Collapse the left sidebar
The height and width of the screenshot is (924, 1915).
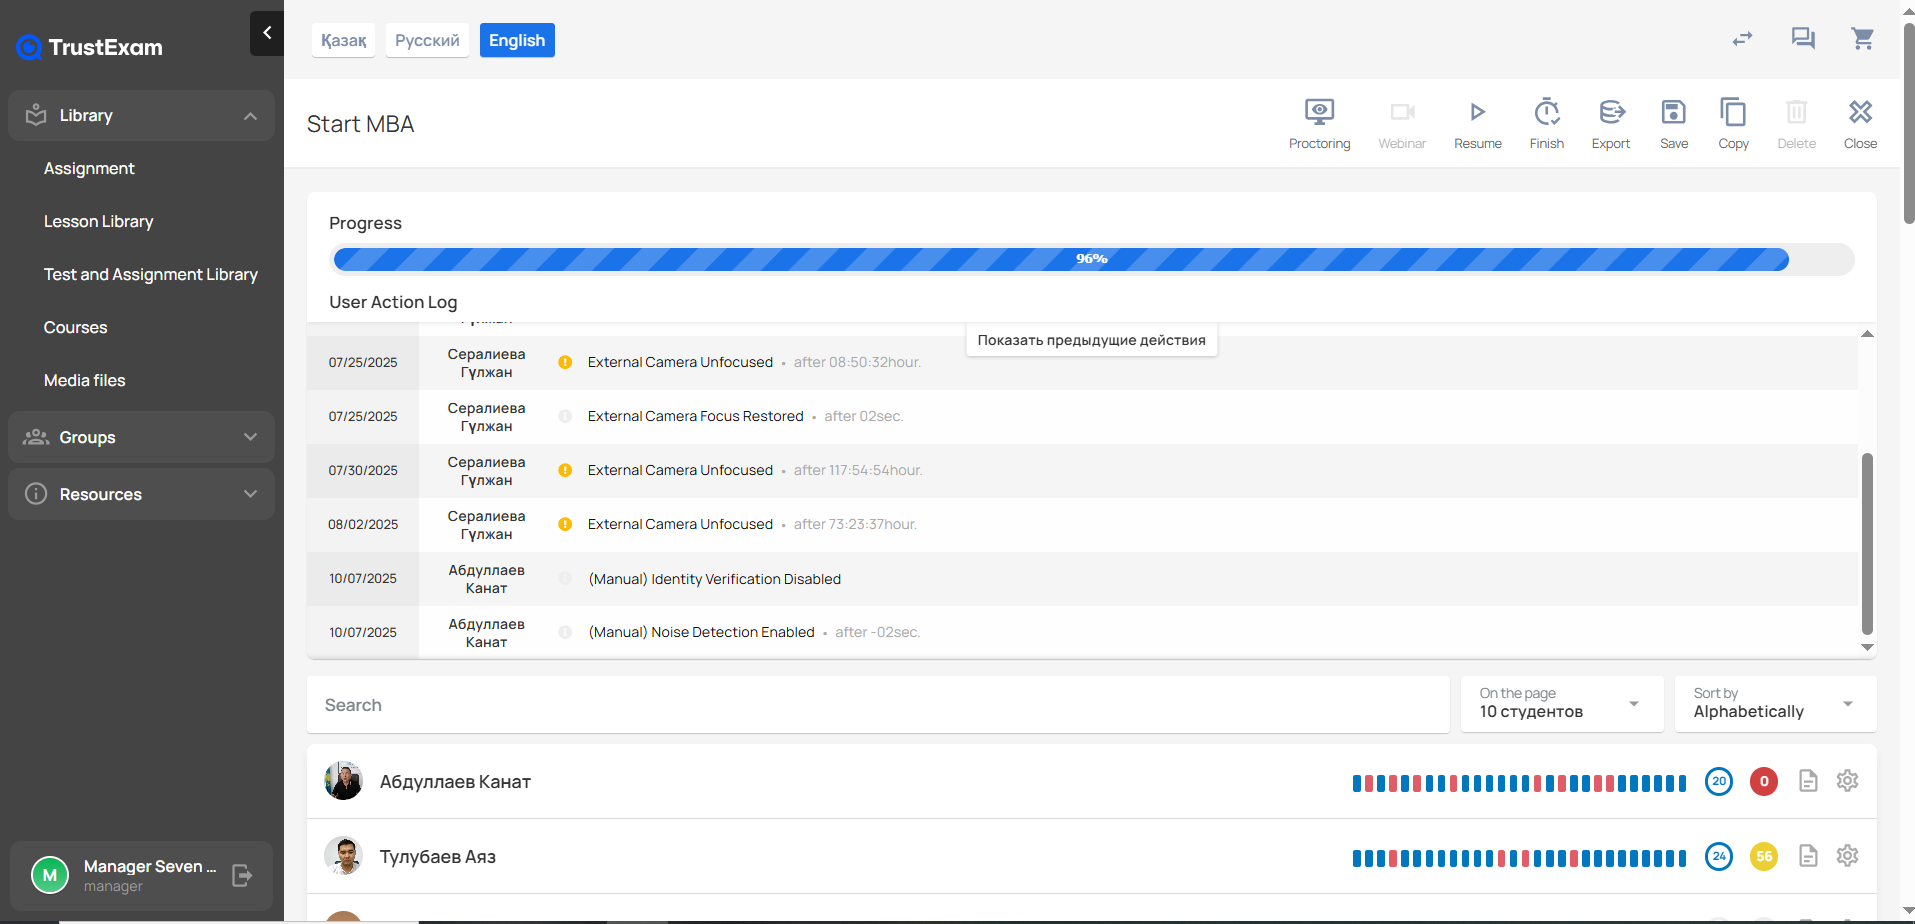click(267, 33)
